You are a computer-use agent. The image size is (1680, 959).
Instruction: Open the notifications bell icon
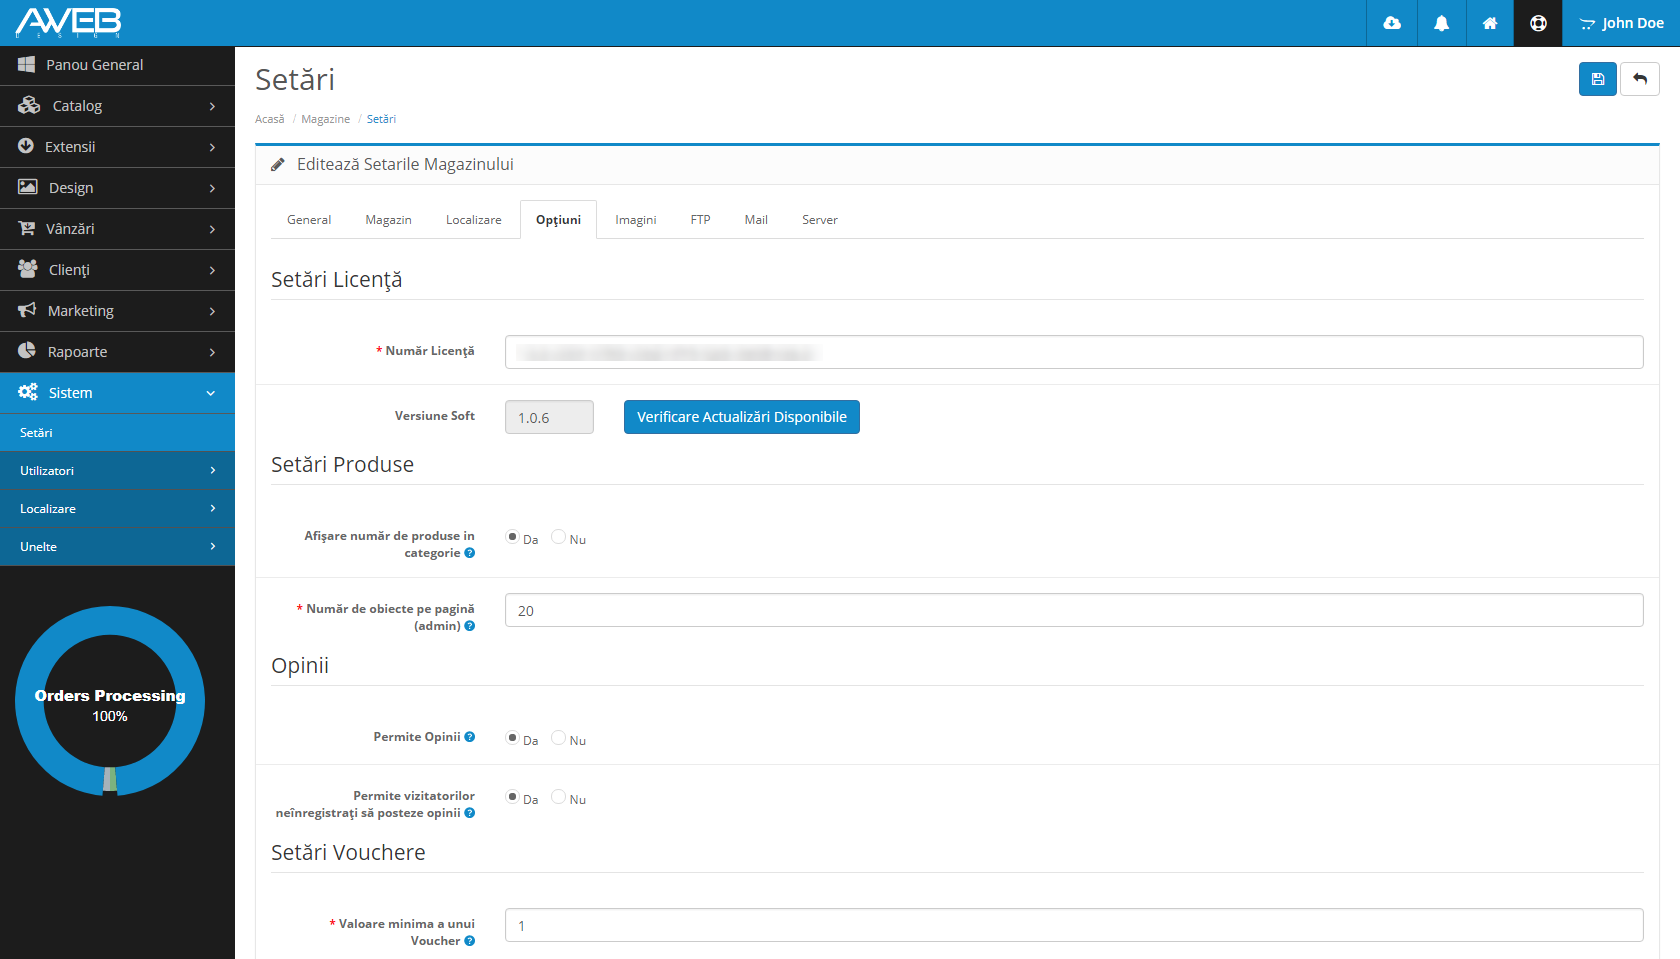[1441, 23]
